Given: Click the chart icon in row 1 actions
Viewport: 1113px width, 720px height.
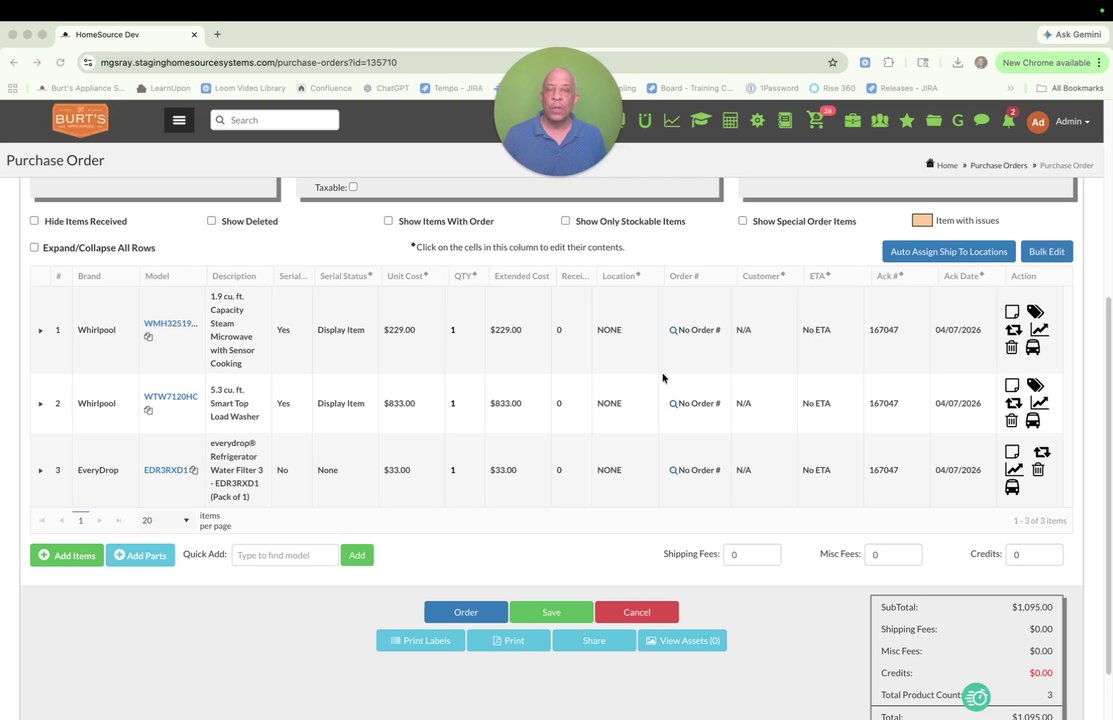Looking at the screenshot, I should (x=1039, y=329).
